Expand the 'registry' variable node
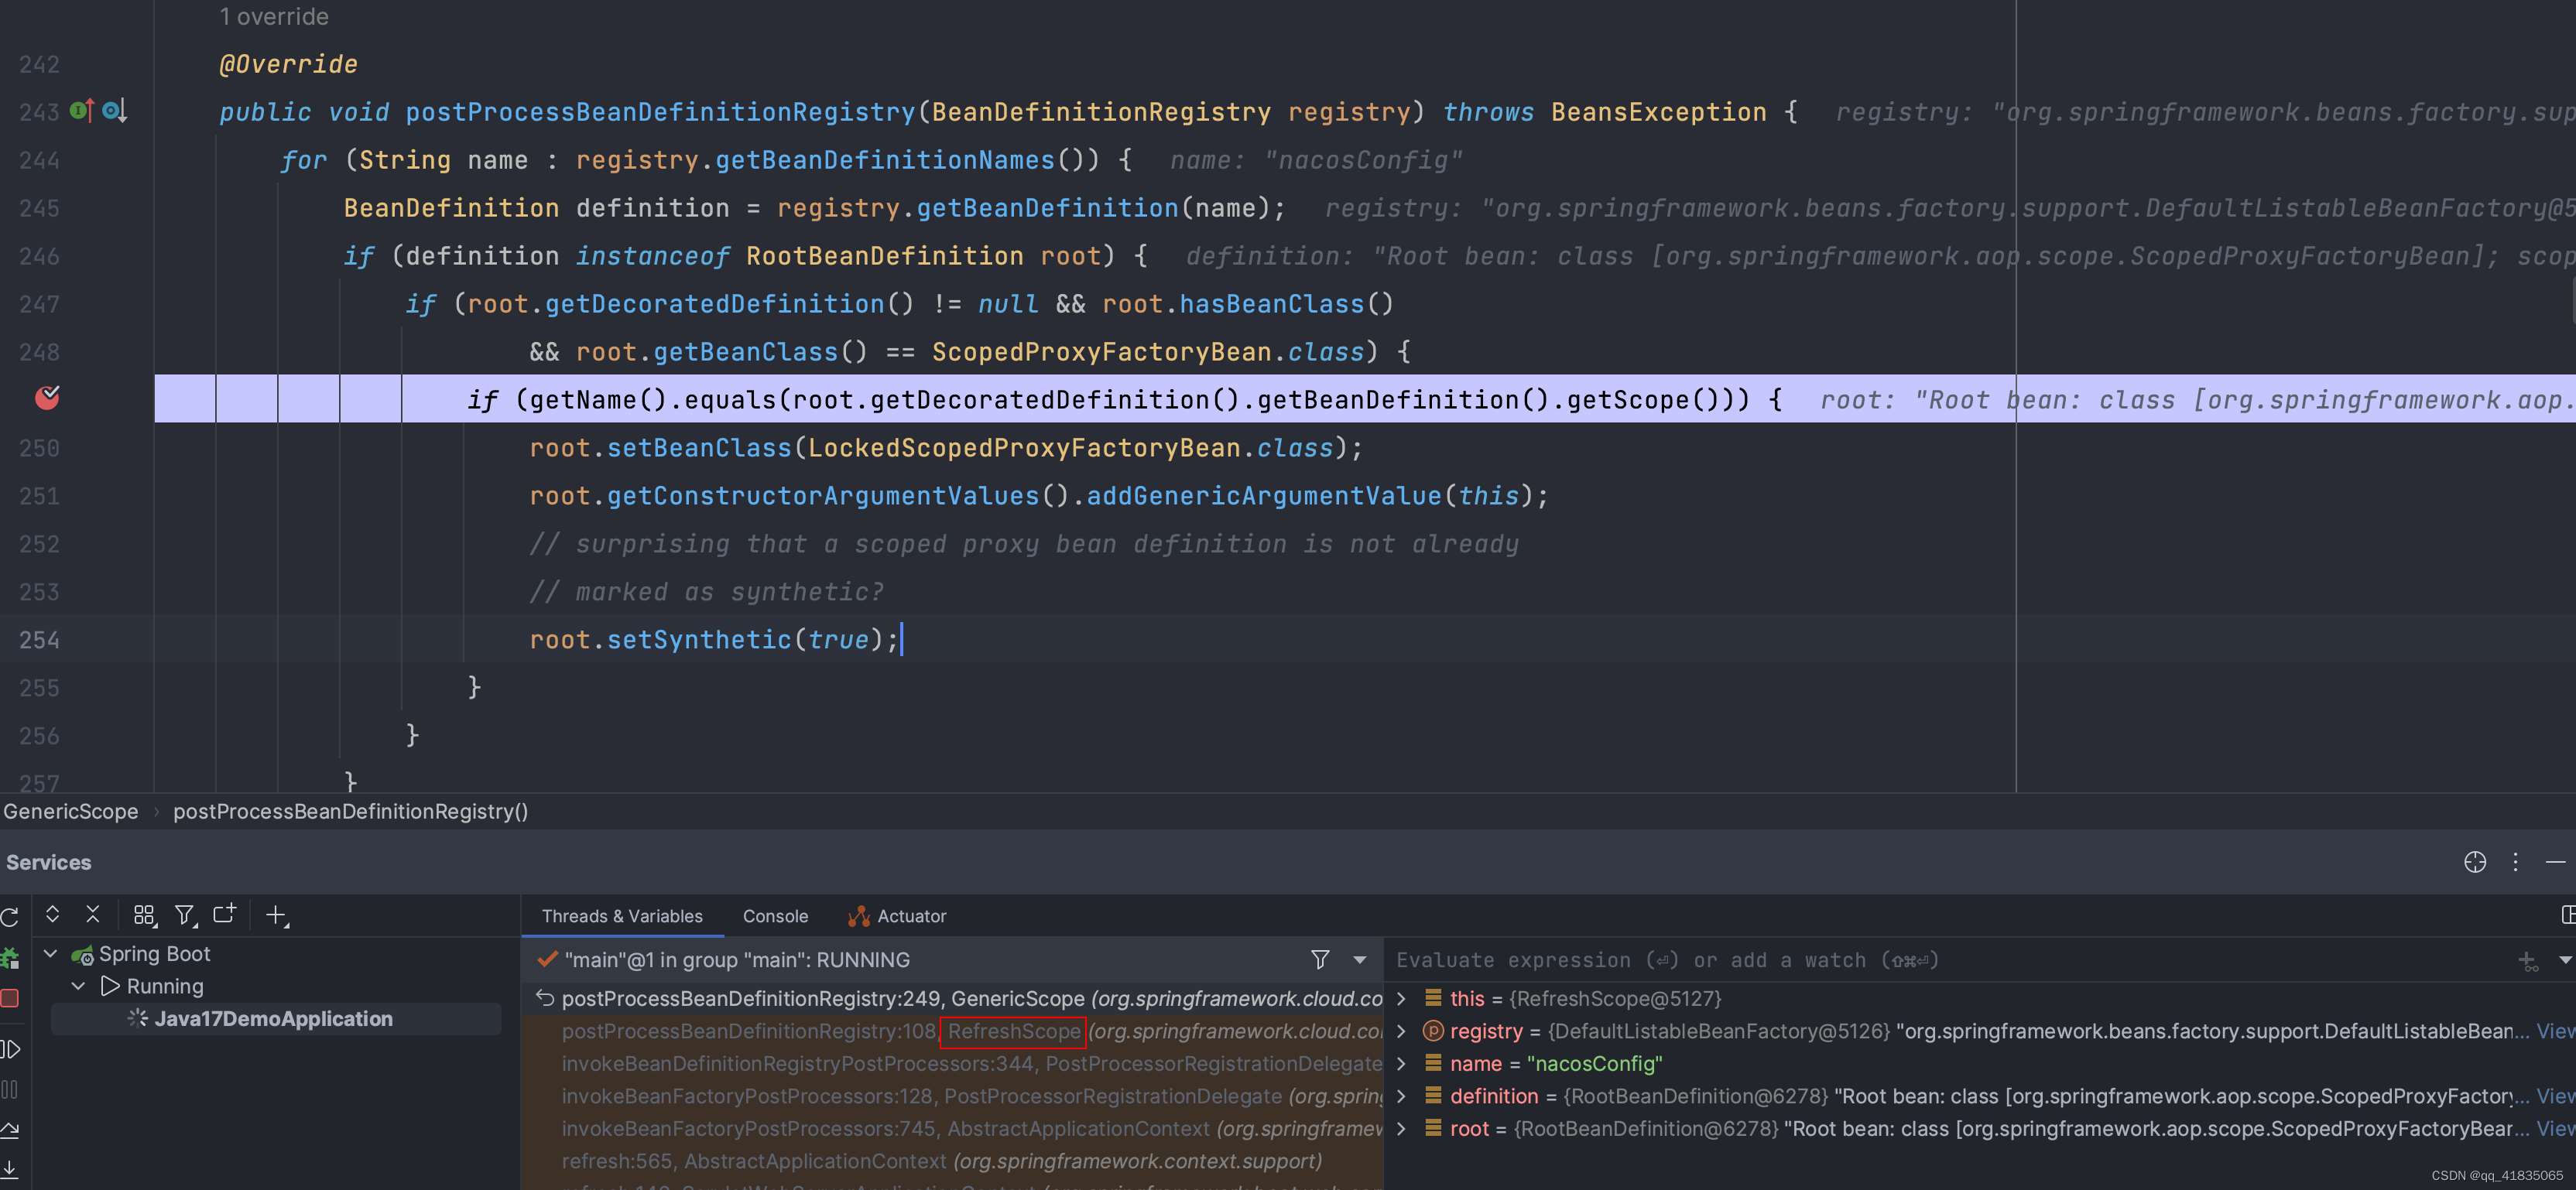This screenshot has width=2576, height=1190. pos(1401,1031)
